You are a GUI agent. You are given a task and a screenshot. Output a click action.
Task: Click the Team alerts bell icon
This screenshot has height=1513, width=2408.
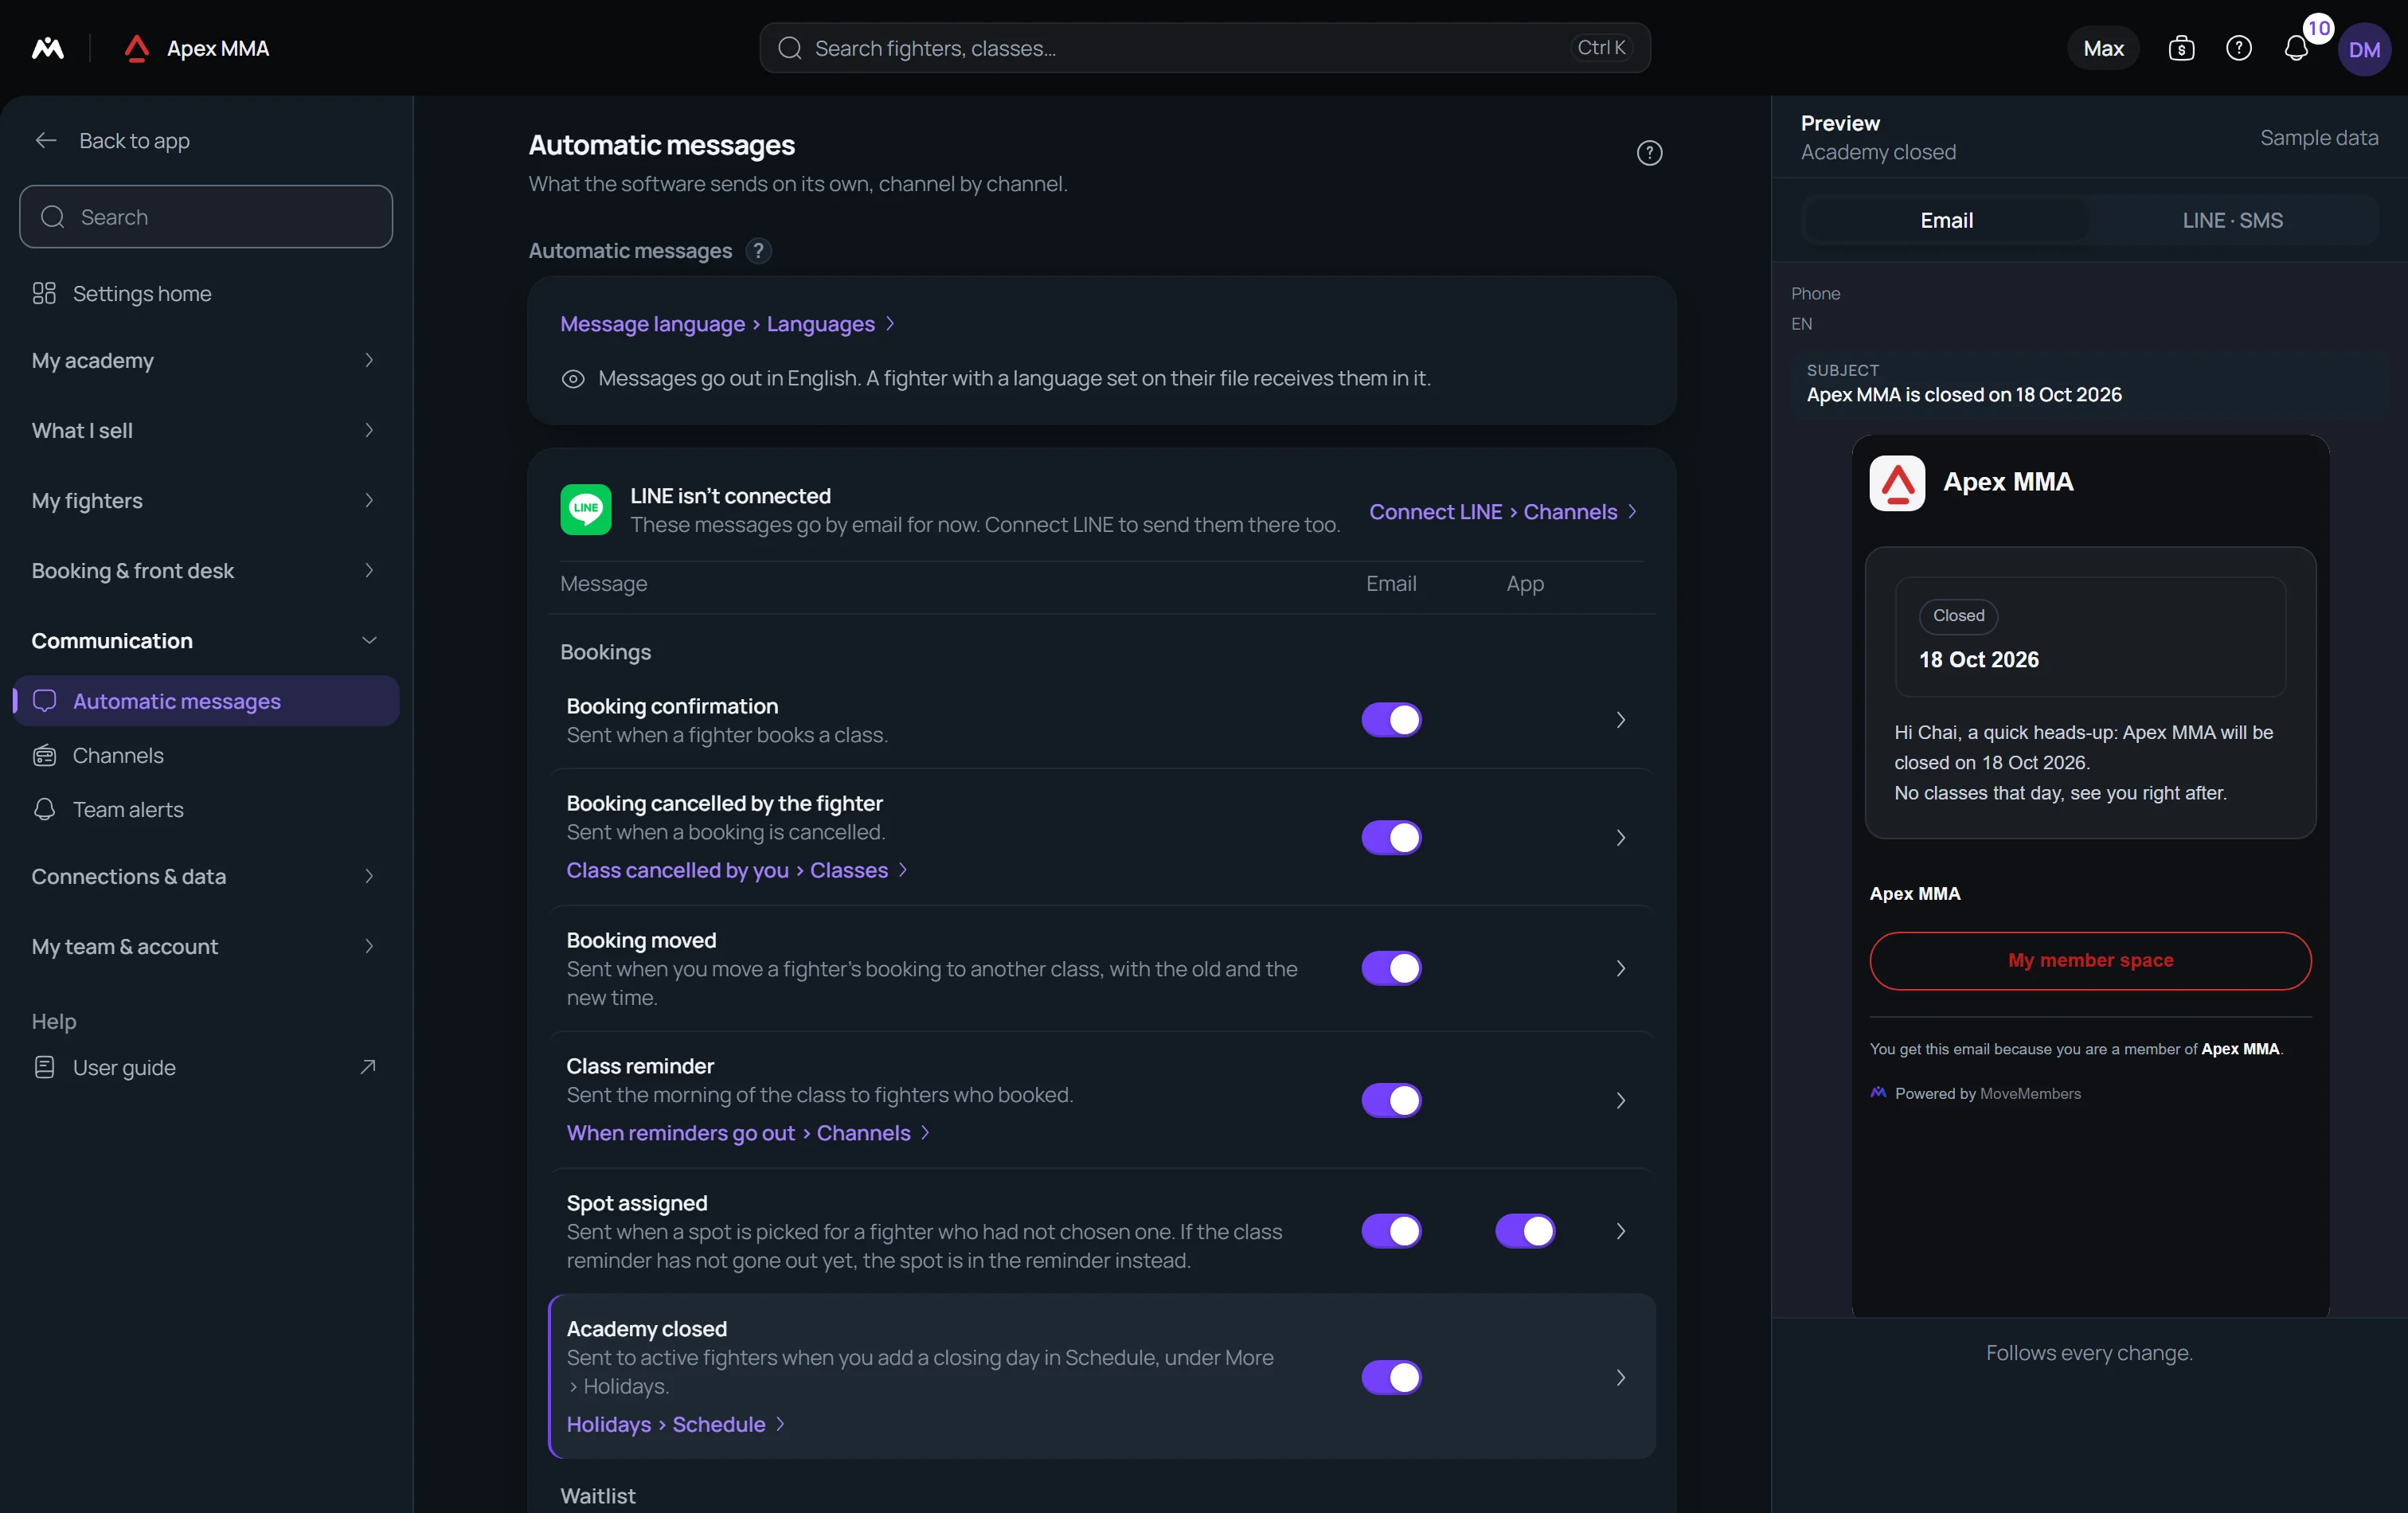[44, 809]
